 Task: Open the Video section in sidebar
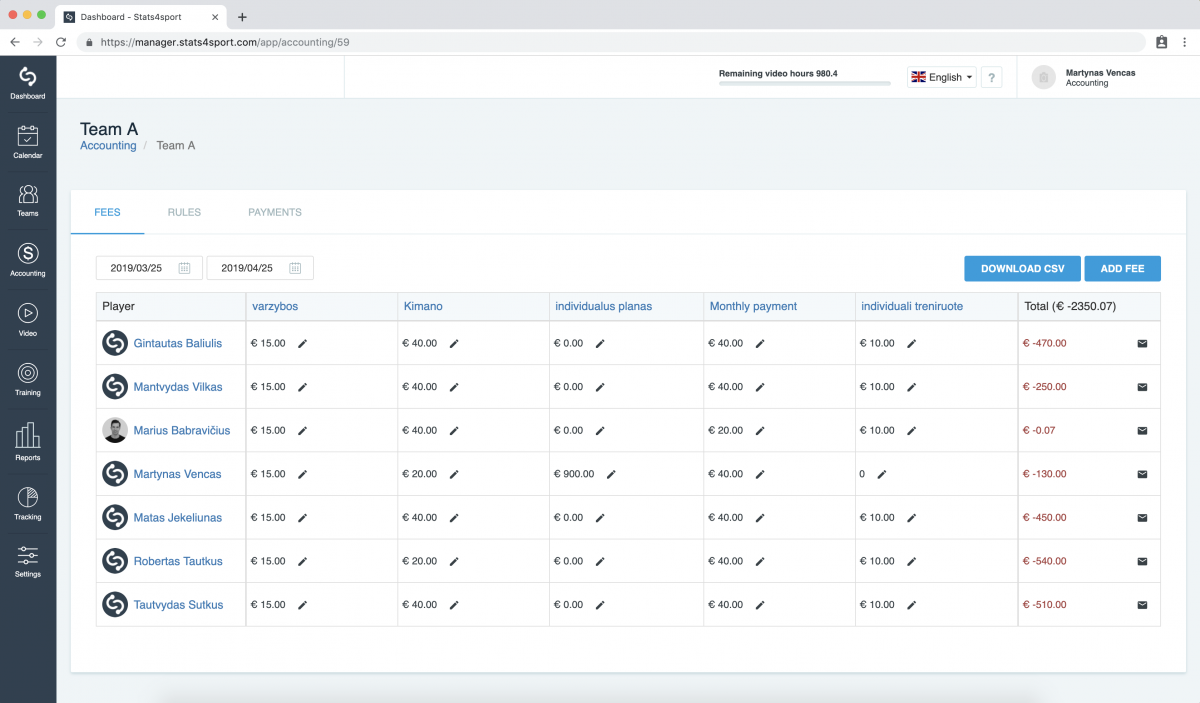pos(28,319)
